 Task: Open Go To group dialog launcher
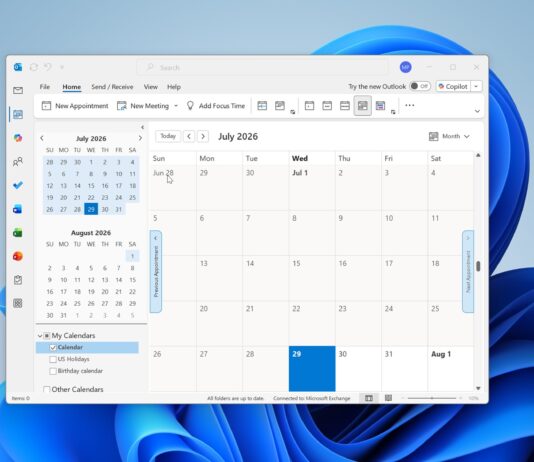(293, 112)
